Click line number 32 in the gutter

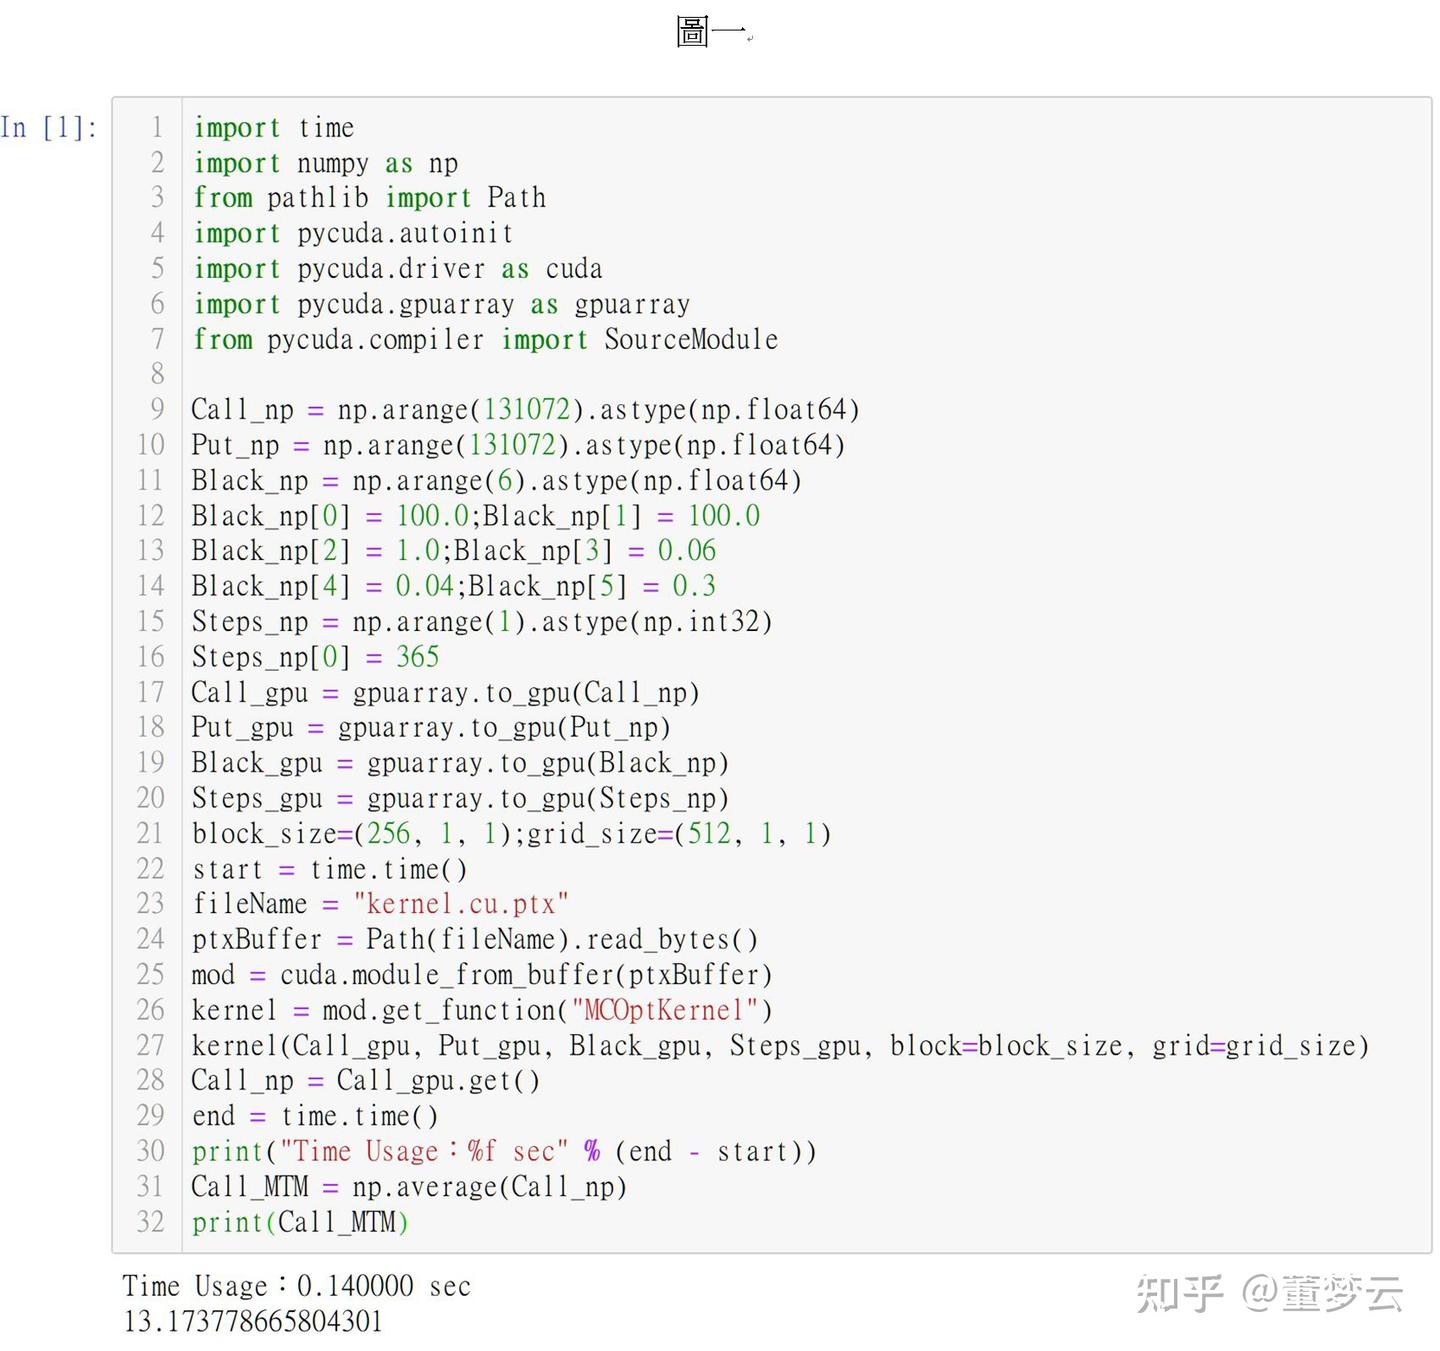(x=151, y=1222)
